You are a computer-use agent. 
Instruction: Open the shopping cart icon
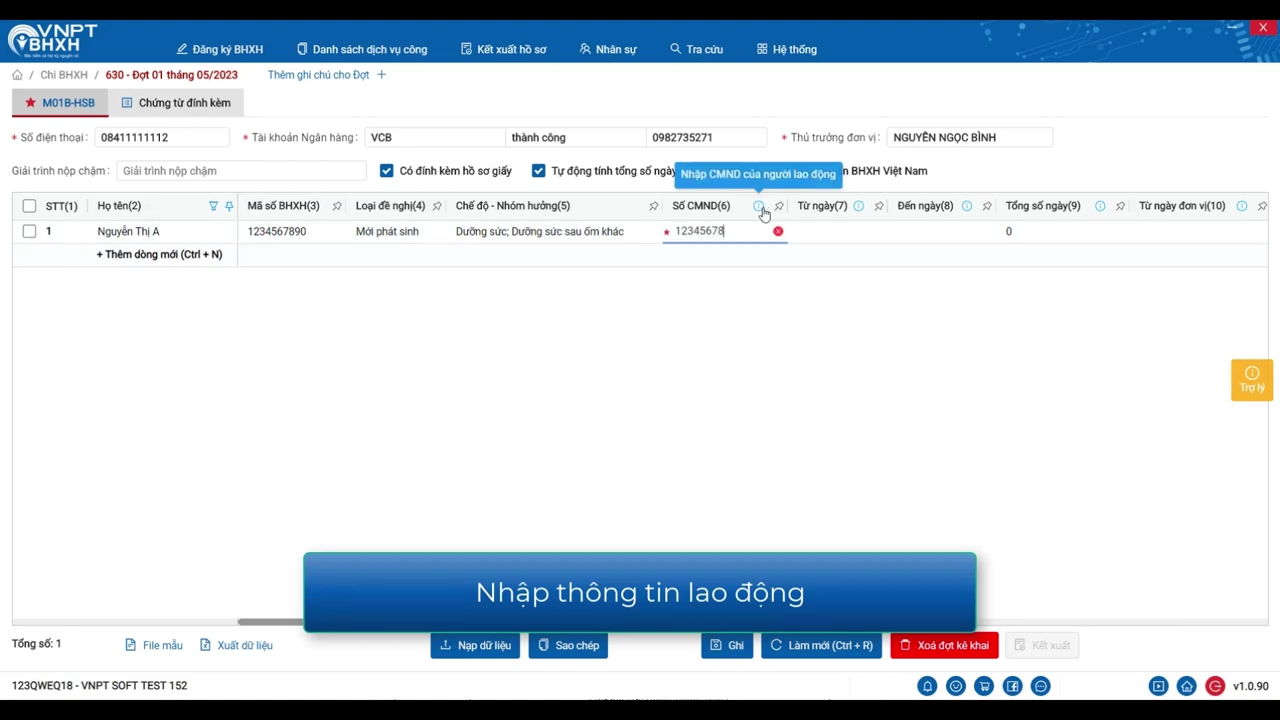click(984, 686)
